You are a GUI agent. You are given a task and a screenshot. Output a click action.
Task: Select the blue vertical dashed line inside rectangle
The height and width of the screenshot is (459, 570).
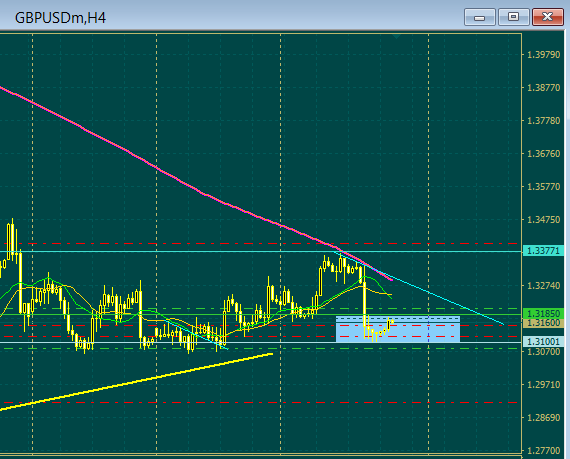click(x=429, y=329)
